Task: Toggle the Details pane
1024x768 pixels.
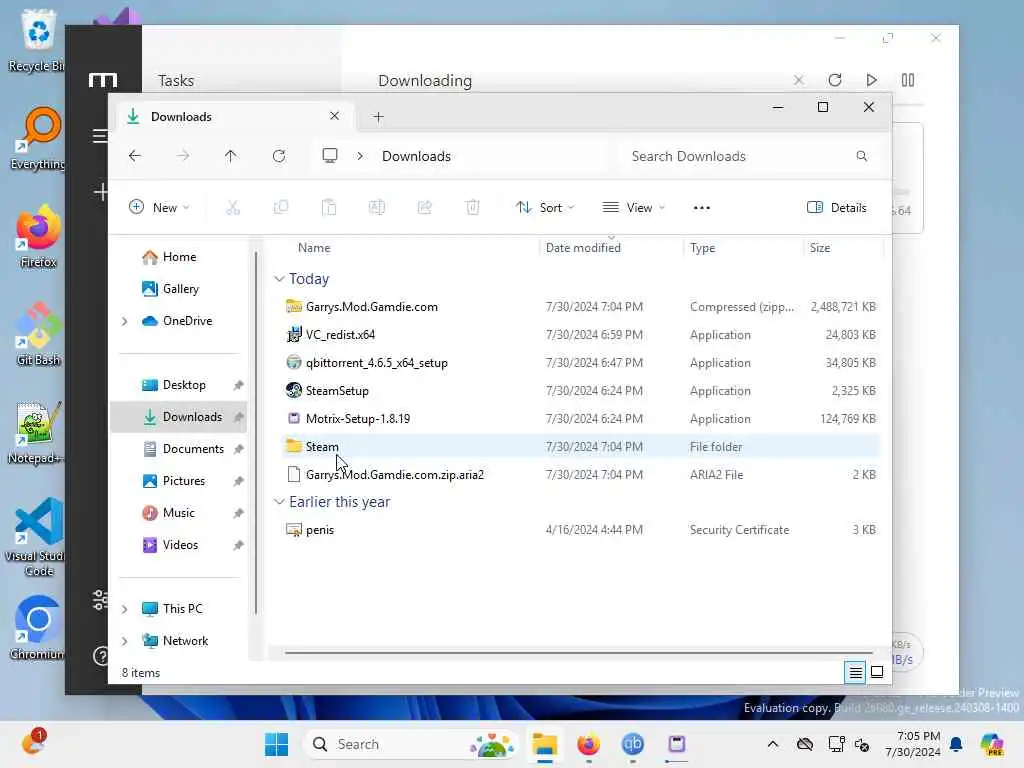Action: tap(837, 208)
